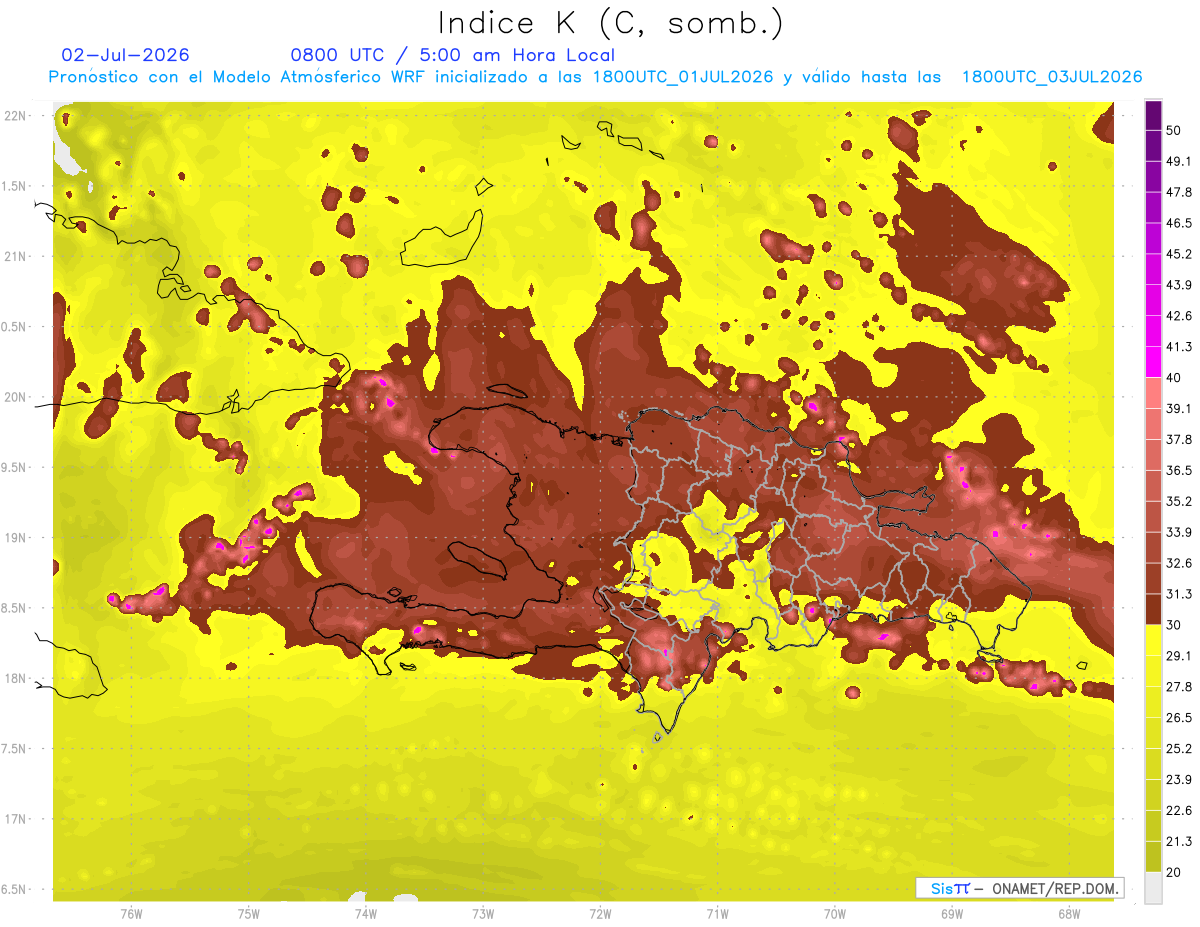
Task: Click the colorbar label '29.1'
Action: tap(1178, 655)
